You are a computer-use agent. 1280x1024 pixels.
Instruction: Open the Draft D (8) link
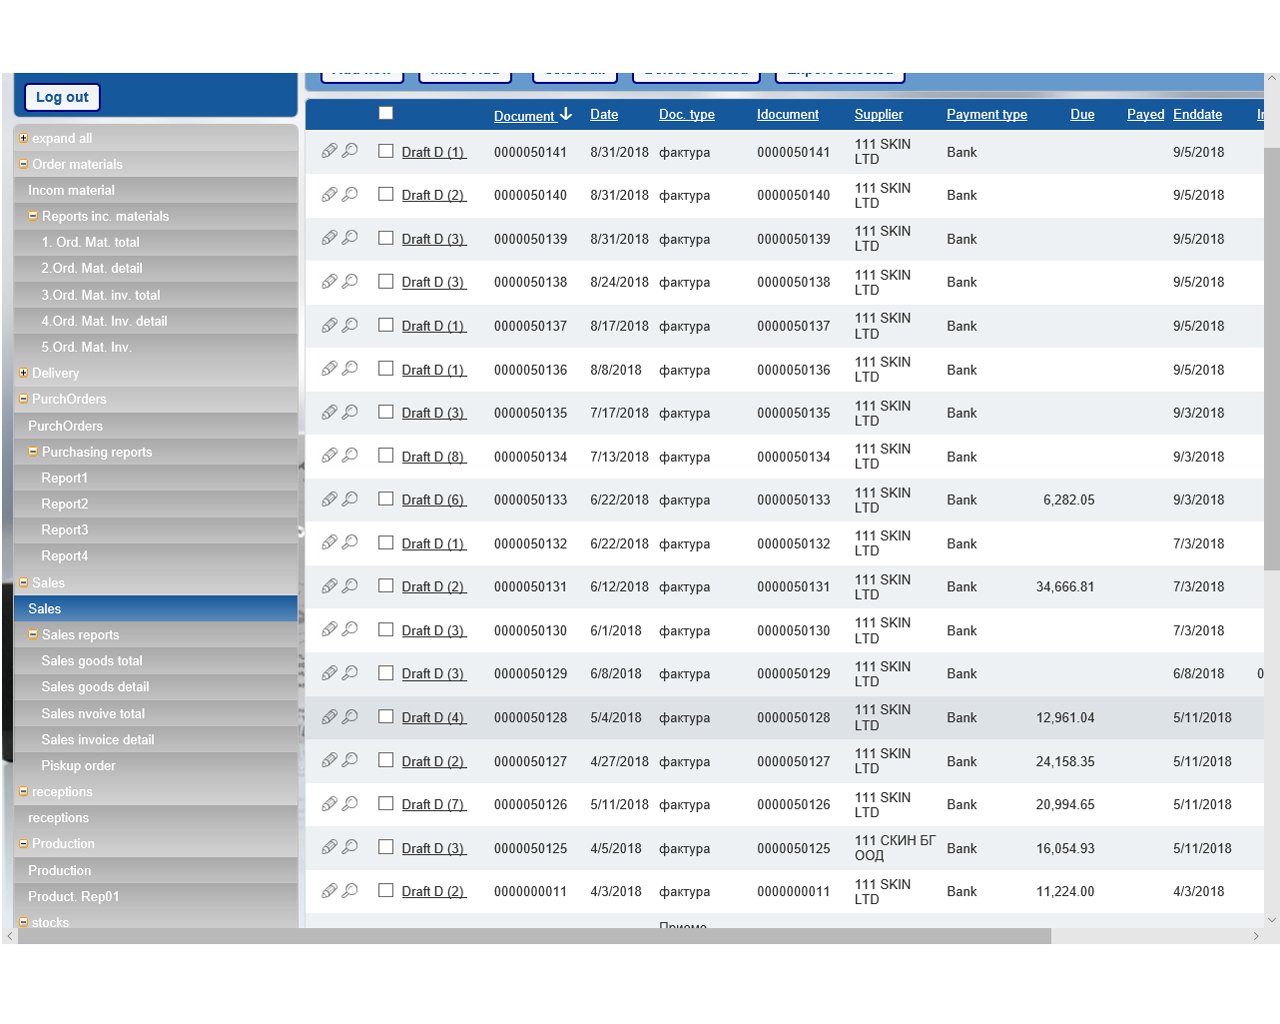click(433, 457)
